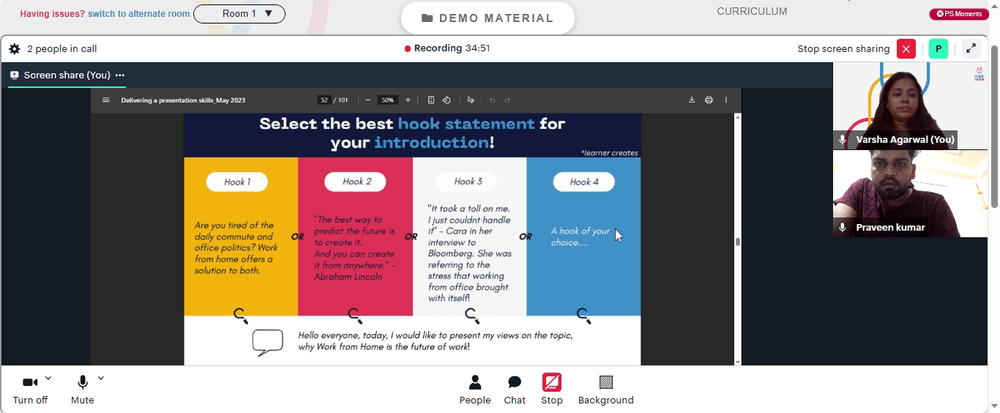This screenshot has width=1000, height=413.
Task: Click switch to alternate room link
Action: 138,13
